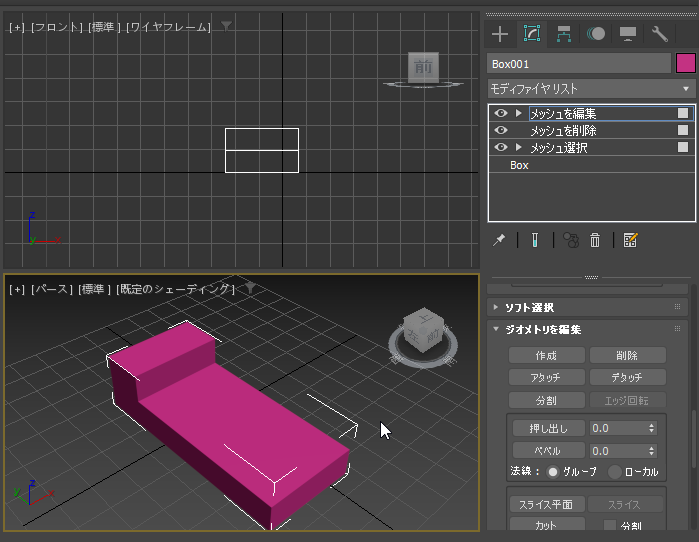The height and width of the screenshot is (542, 699).
Task: Click the ベベル button
Action: [548, 451]
